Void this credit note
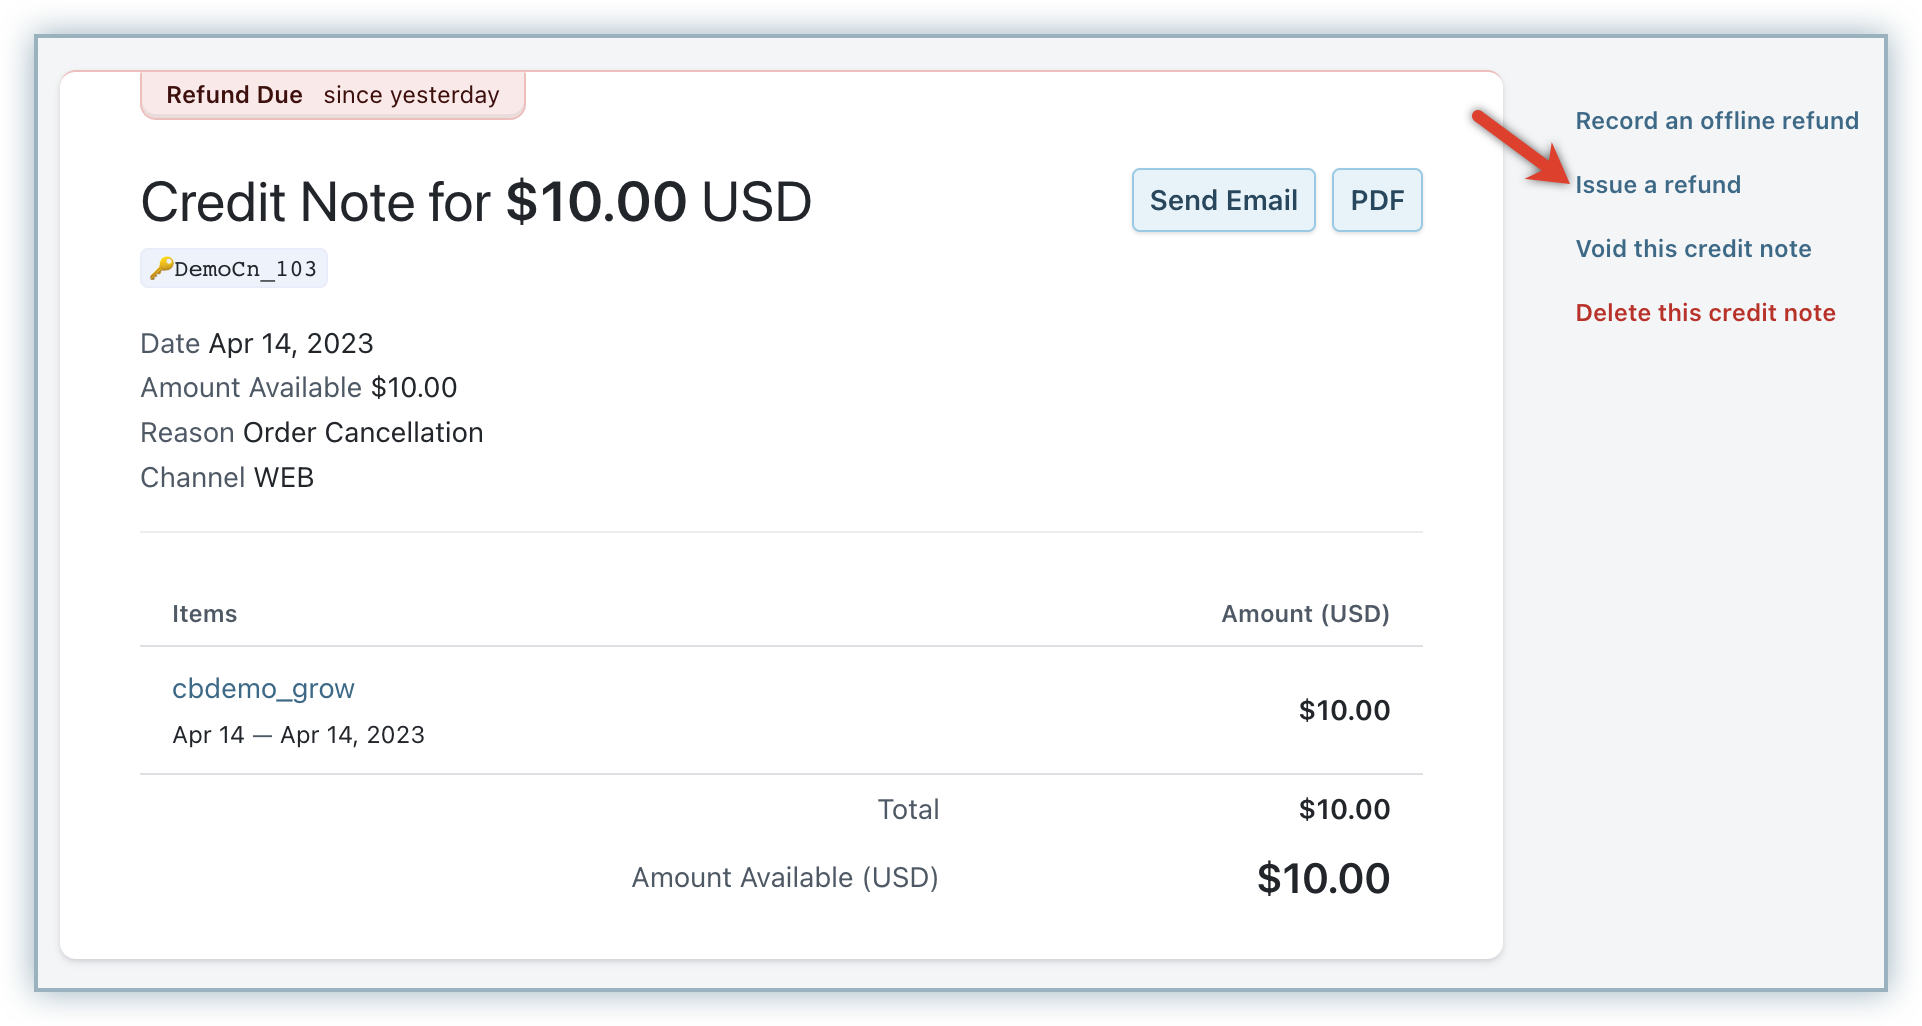Viewport: 1922px width, 1026px height. pyautogui.click(x=1692, y=249)
